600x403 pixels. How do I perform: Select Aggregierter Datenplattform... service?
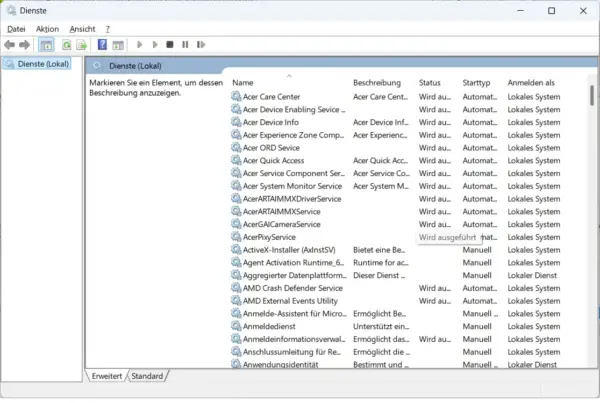[x=396, y=276]
